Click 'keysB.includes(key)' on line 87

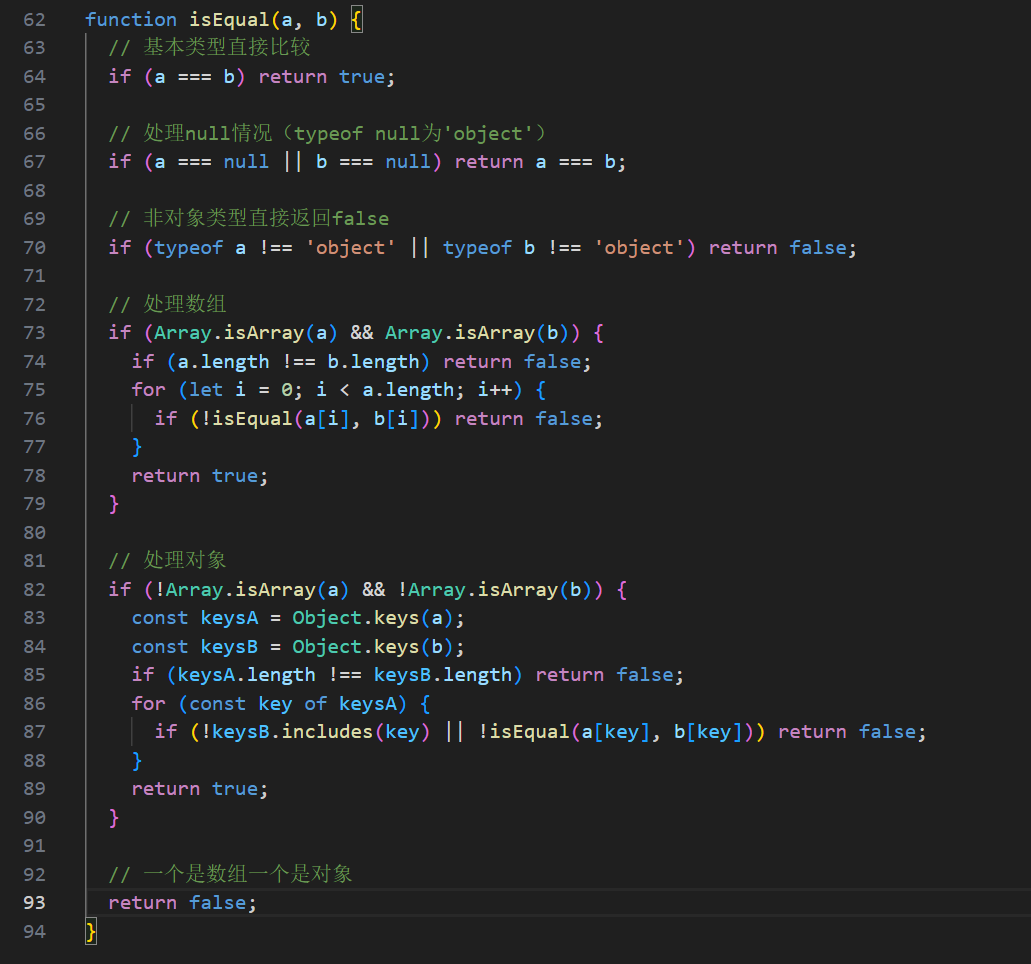point(321,732)
